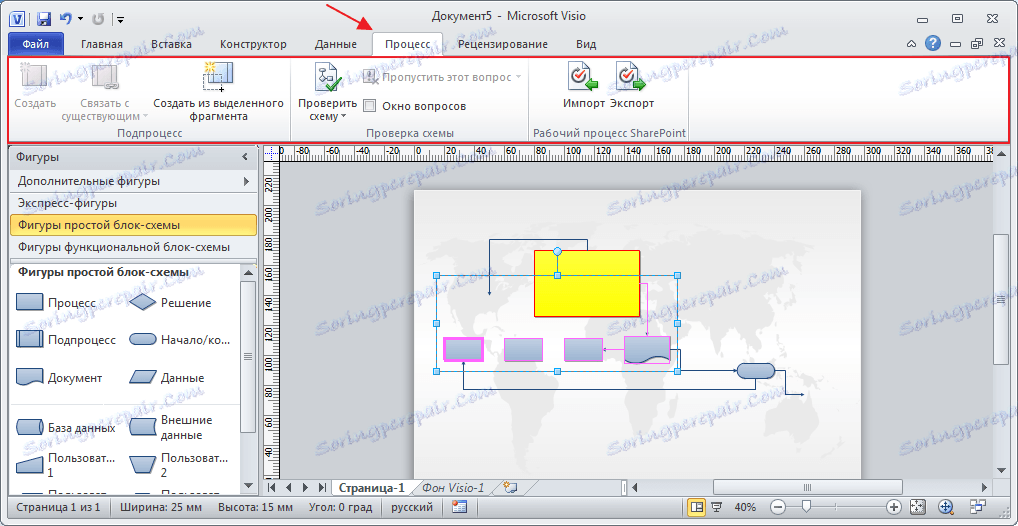Screen dimensions: 1018x526
Task: Open the Проверить схему dropdown arrow
Action: [x=343, y=117]
